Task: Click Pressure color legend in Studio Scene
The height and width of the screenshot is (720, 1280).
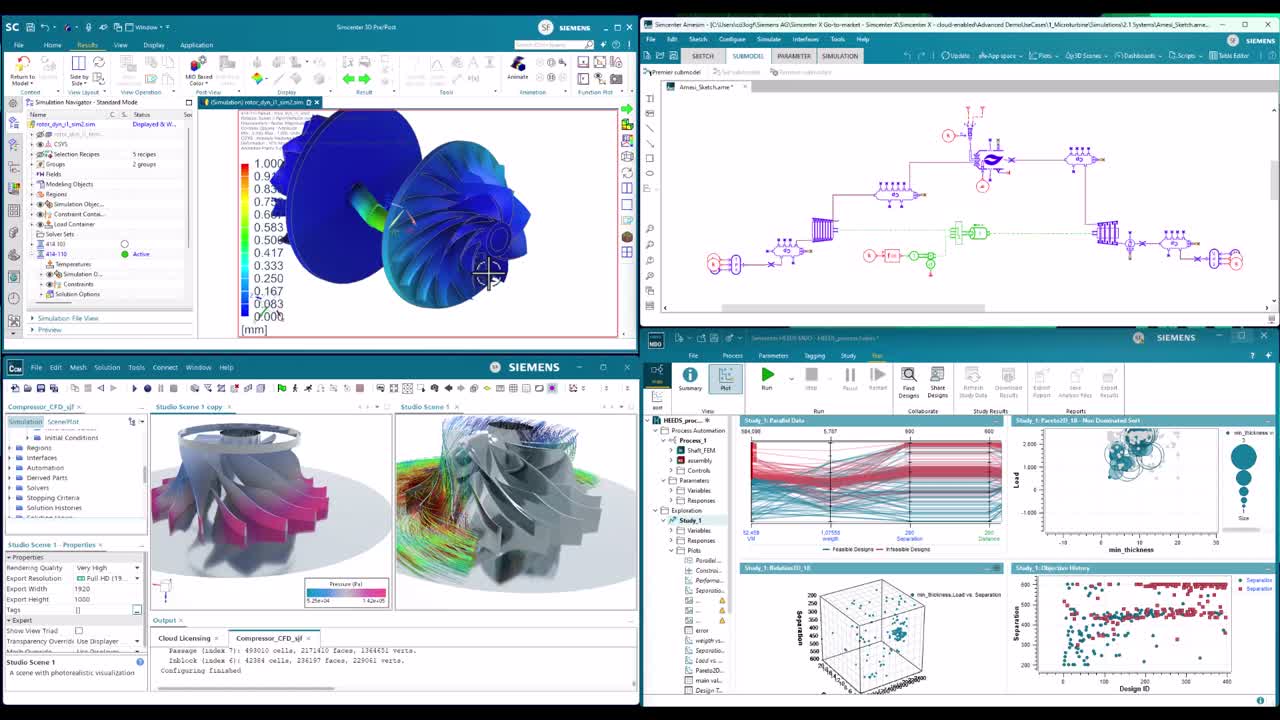Action: coord(346,593)
